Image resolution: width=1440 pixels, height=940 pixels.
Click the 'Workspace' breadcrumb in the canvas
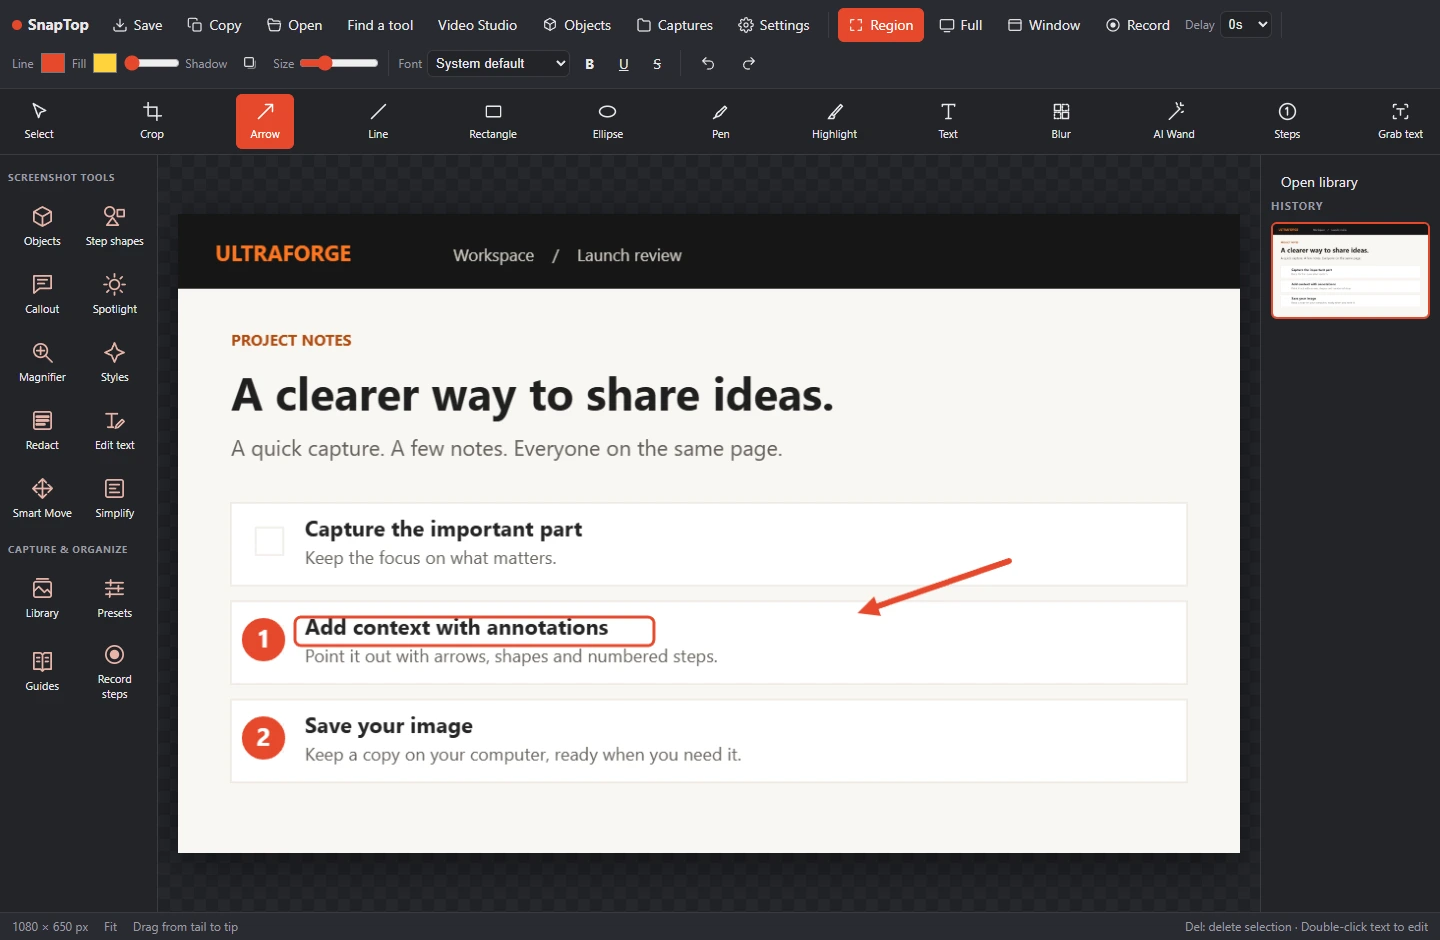click(x=493, y=255)
